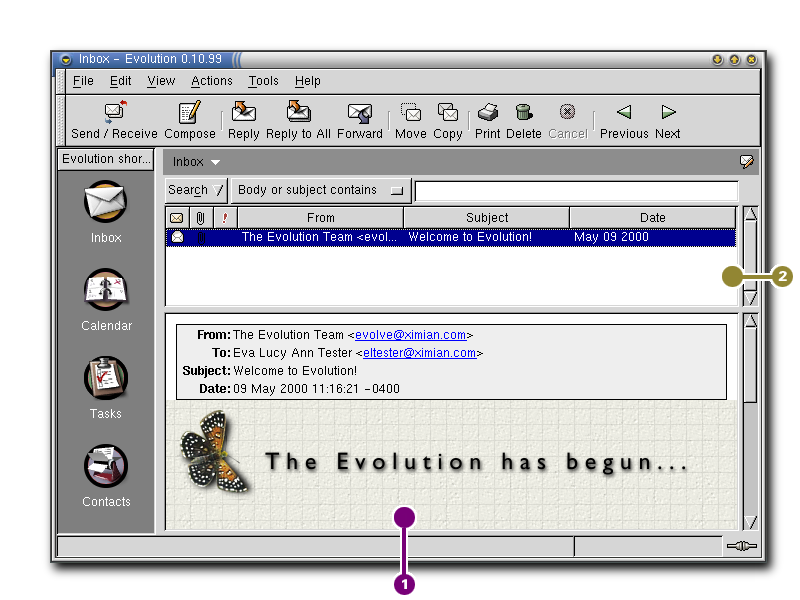800x600 pixels.
Task: Delete the selected email
Action: (523, 112)
